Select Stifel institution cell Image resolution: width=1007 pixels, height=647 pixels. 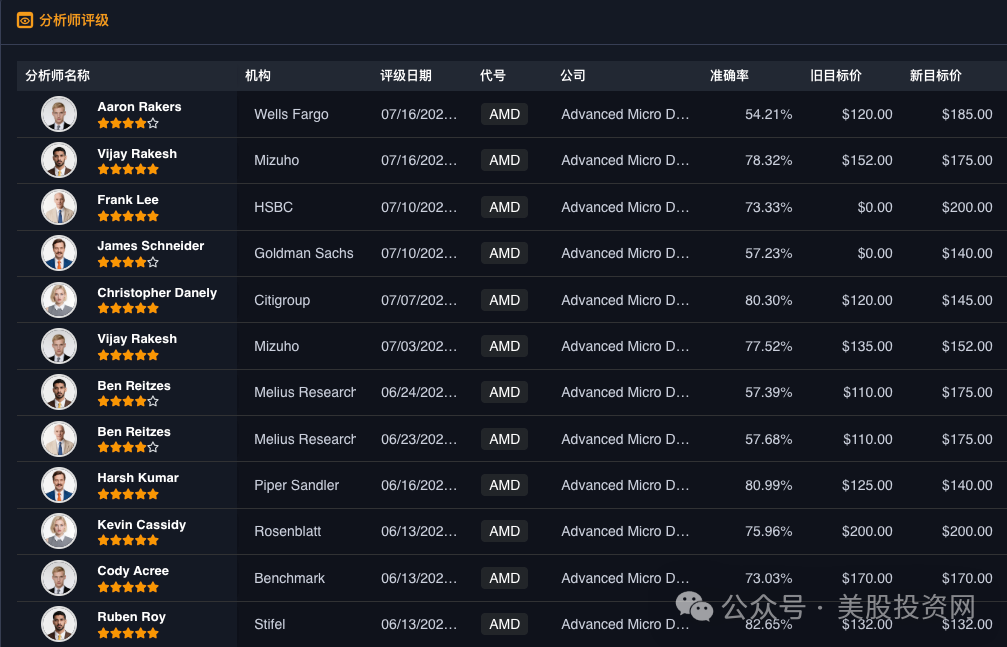pos(270,624)
